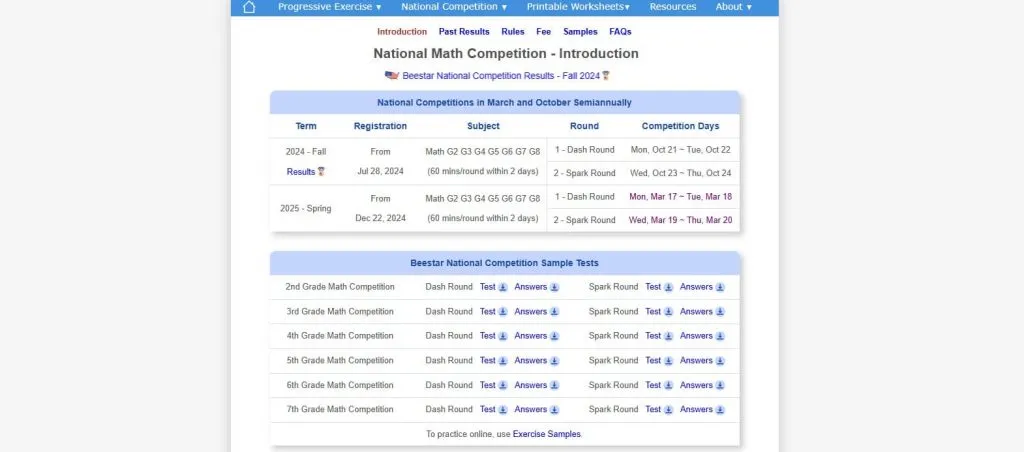Download 4th Grade Spark Round Test icon
Image resolution: width=1024 pixels, height=452 pixels.
click(x=668, y=336)
